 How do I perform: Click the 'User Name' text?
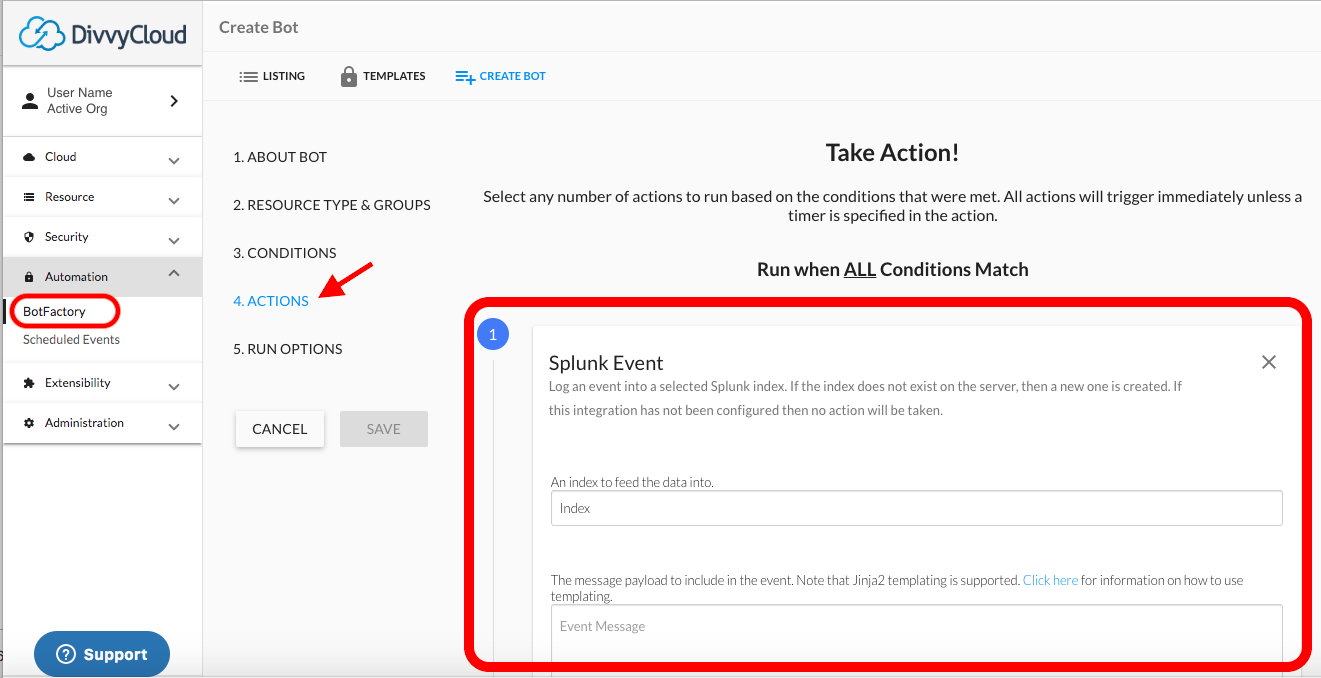(80, 92)
